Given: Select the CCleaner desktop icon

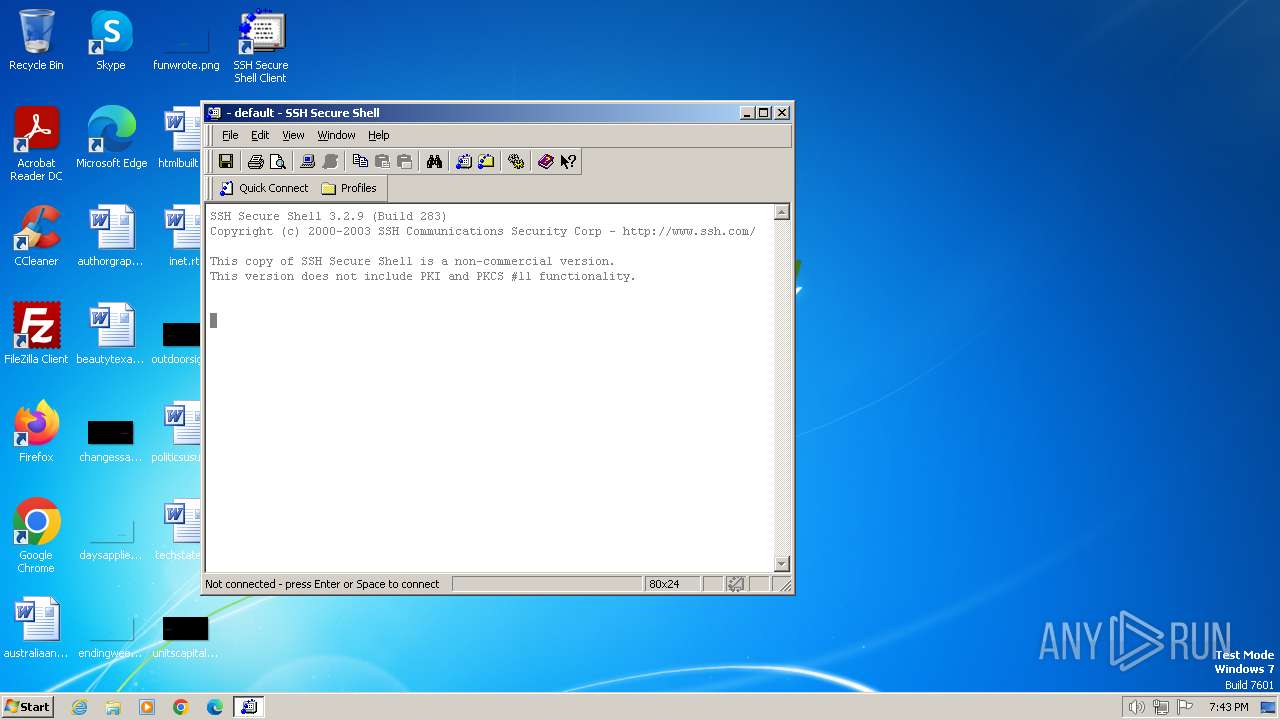Looking at the screenshot, I should pos(36,236).
